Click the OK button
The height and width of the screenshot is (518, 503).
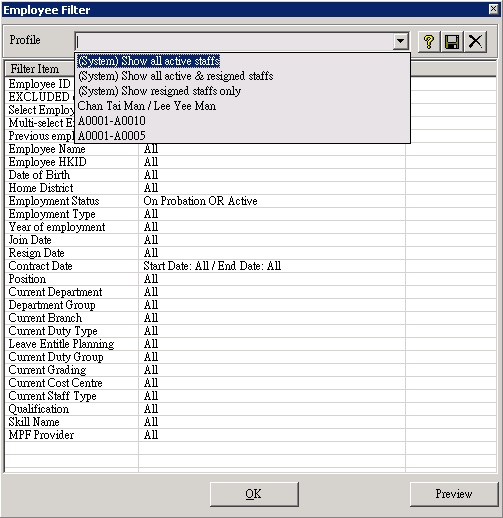pyautogui.click(x=254, y=494)
